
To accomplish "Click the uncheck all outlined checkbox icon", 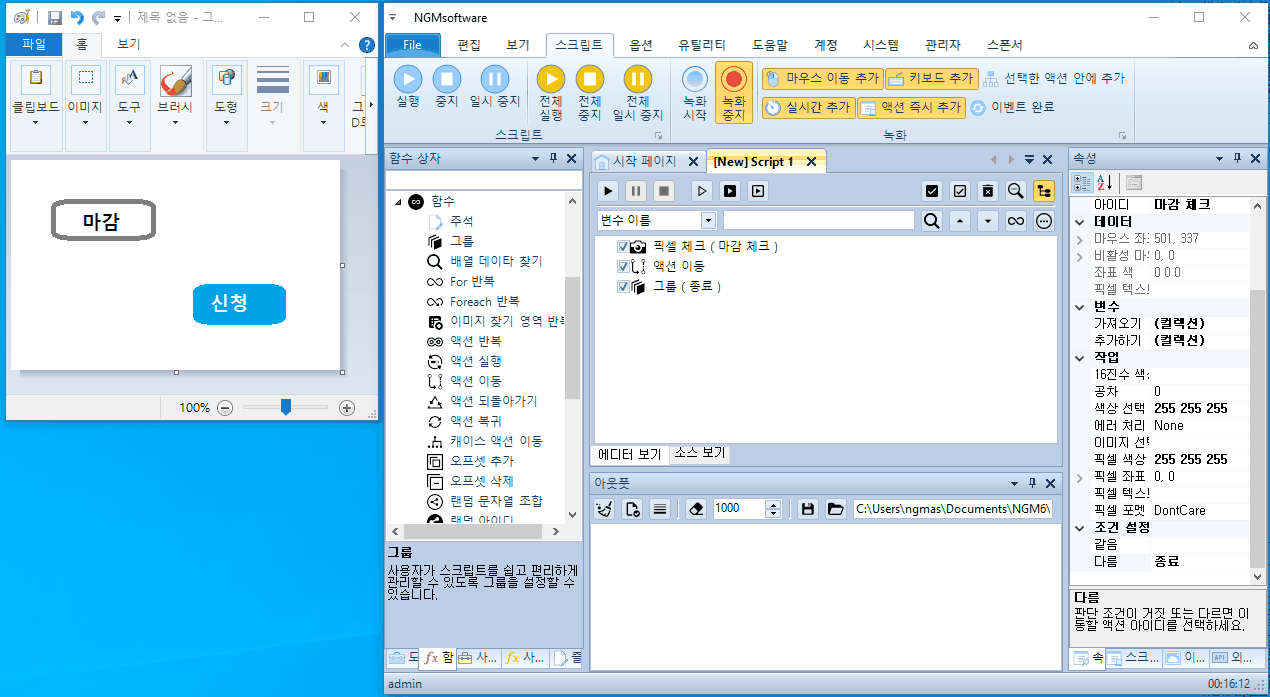I will pyautogui.click(x=960, y=190).
